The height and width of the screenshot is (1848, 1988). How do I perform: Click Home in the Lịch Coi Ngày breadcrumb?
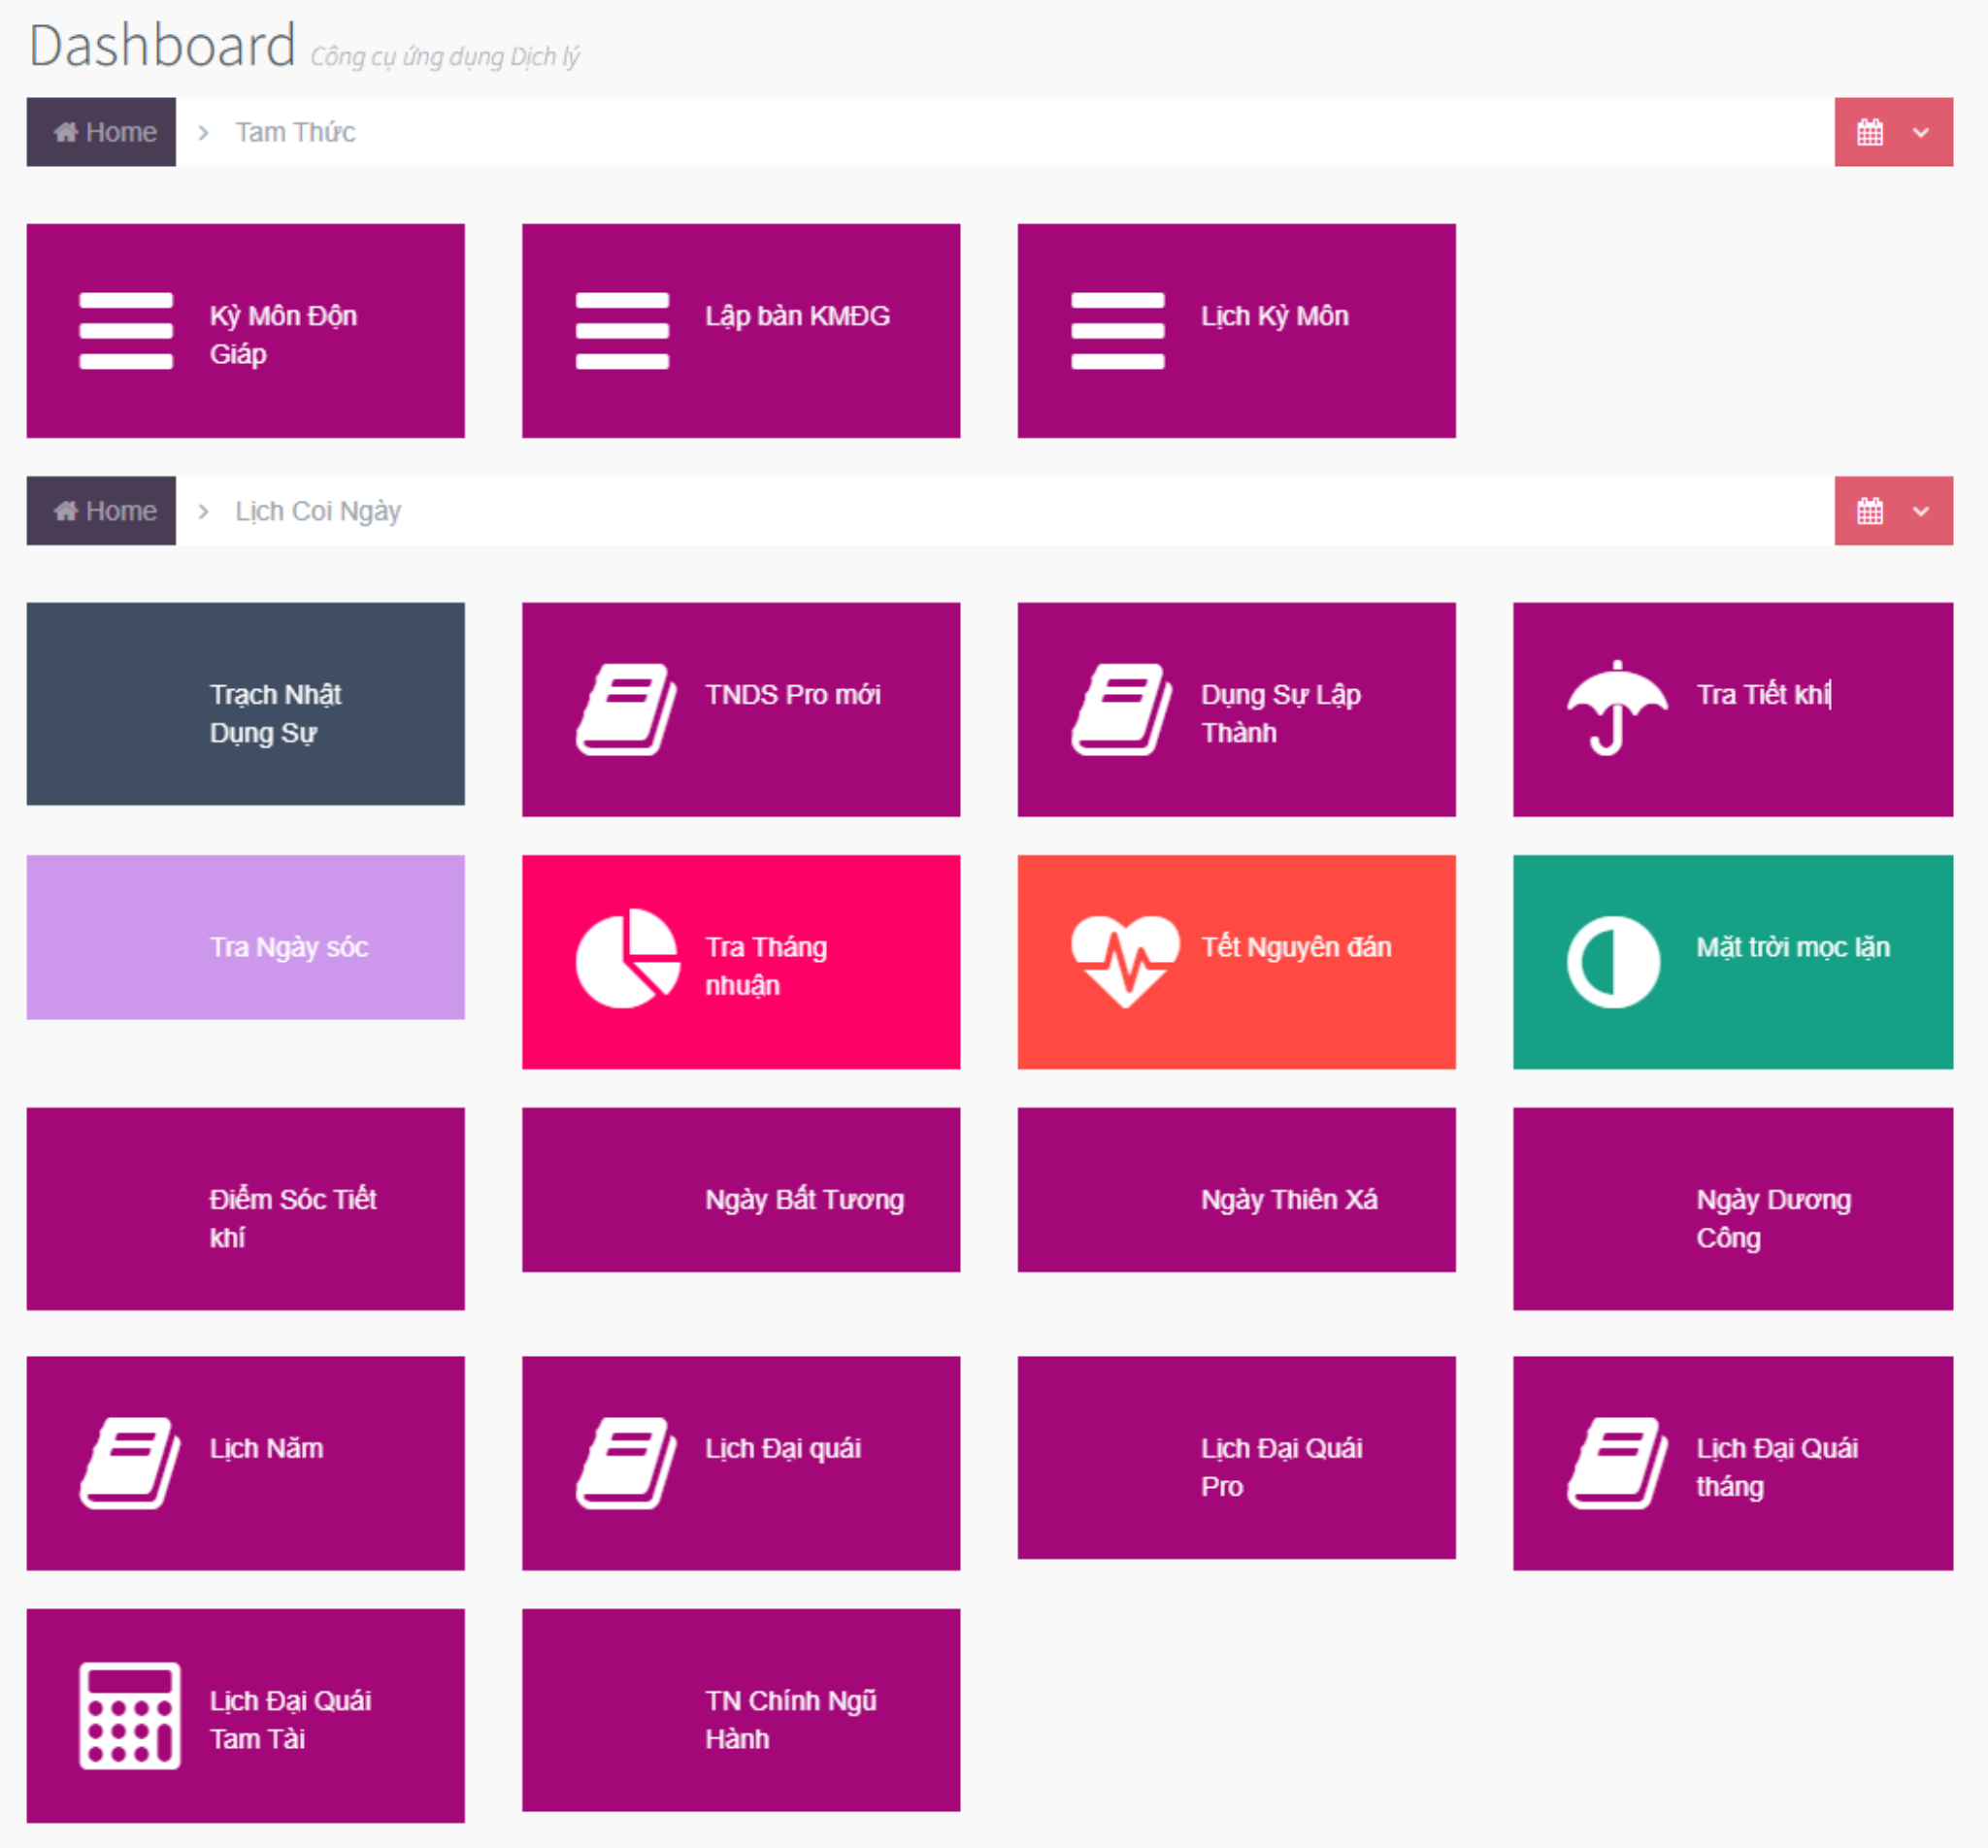click(x=101, y=511)
